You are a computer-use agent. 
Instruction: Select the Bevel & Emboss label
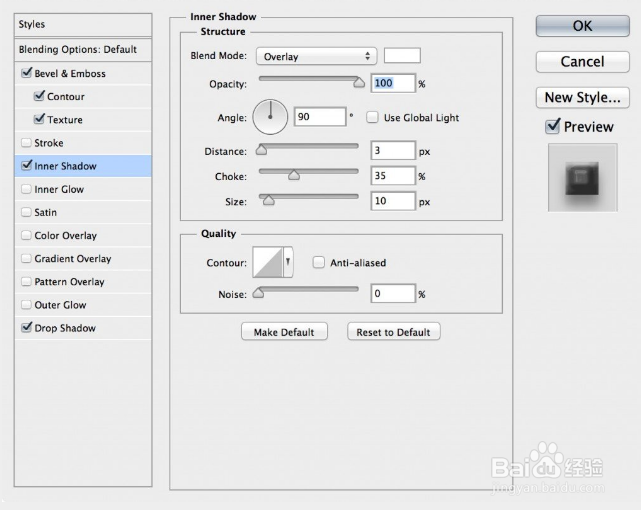point(70,74)
